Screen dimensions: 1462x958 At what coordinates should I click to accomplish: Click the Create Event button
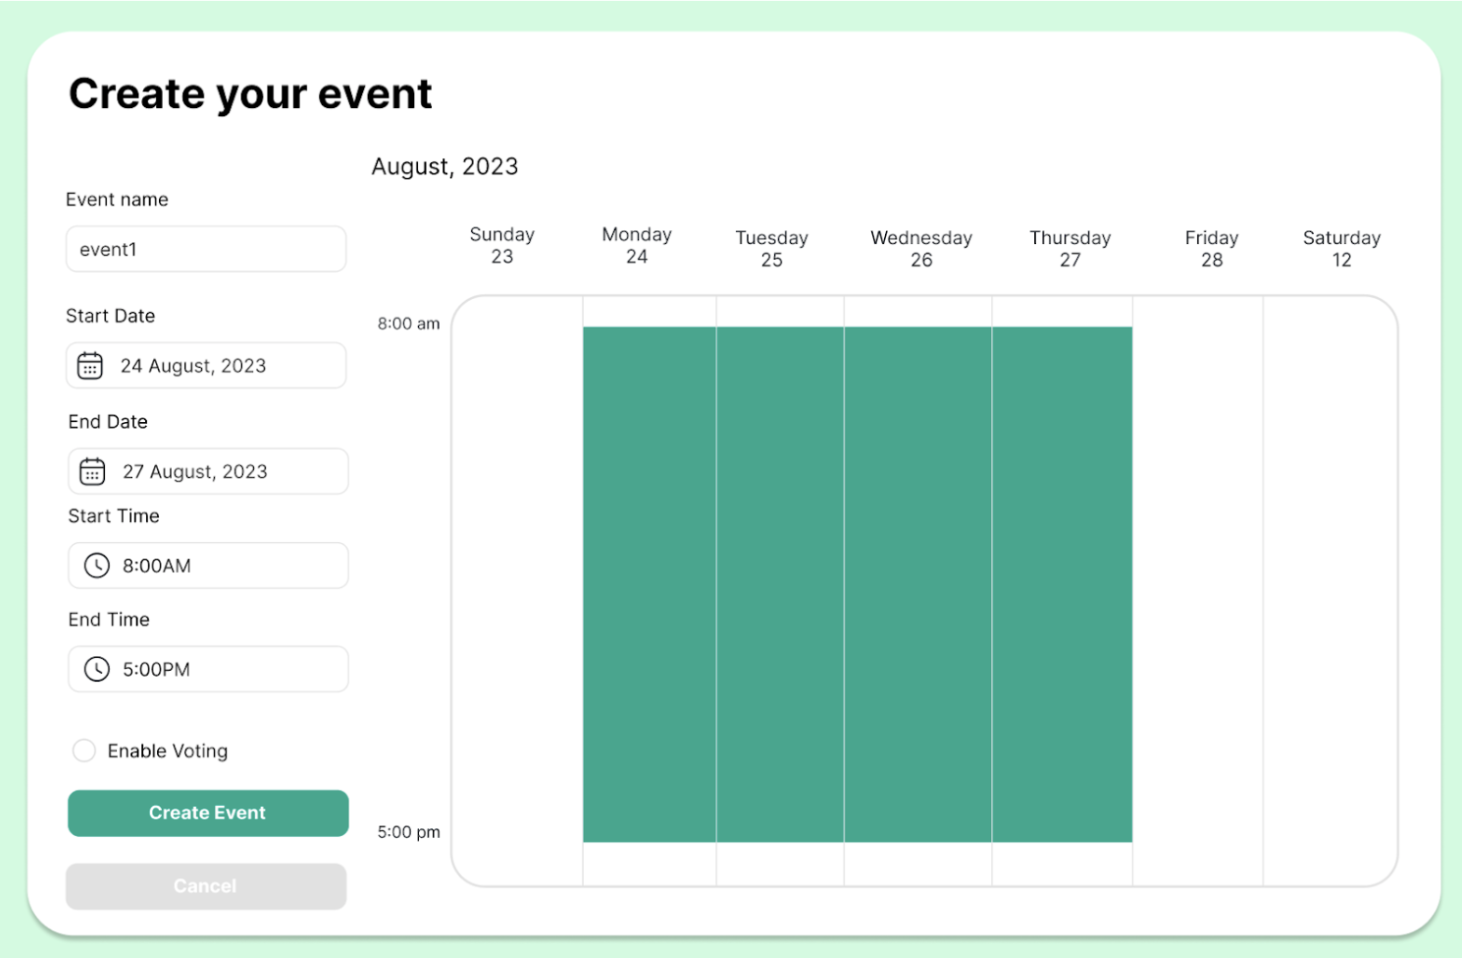click(x=208, y=813)
